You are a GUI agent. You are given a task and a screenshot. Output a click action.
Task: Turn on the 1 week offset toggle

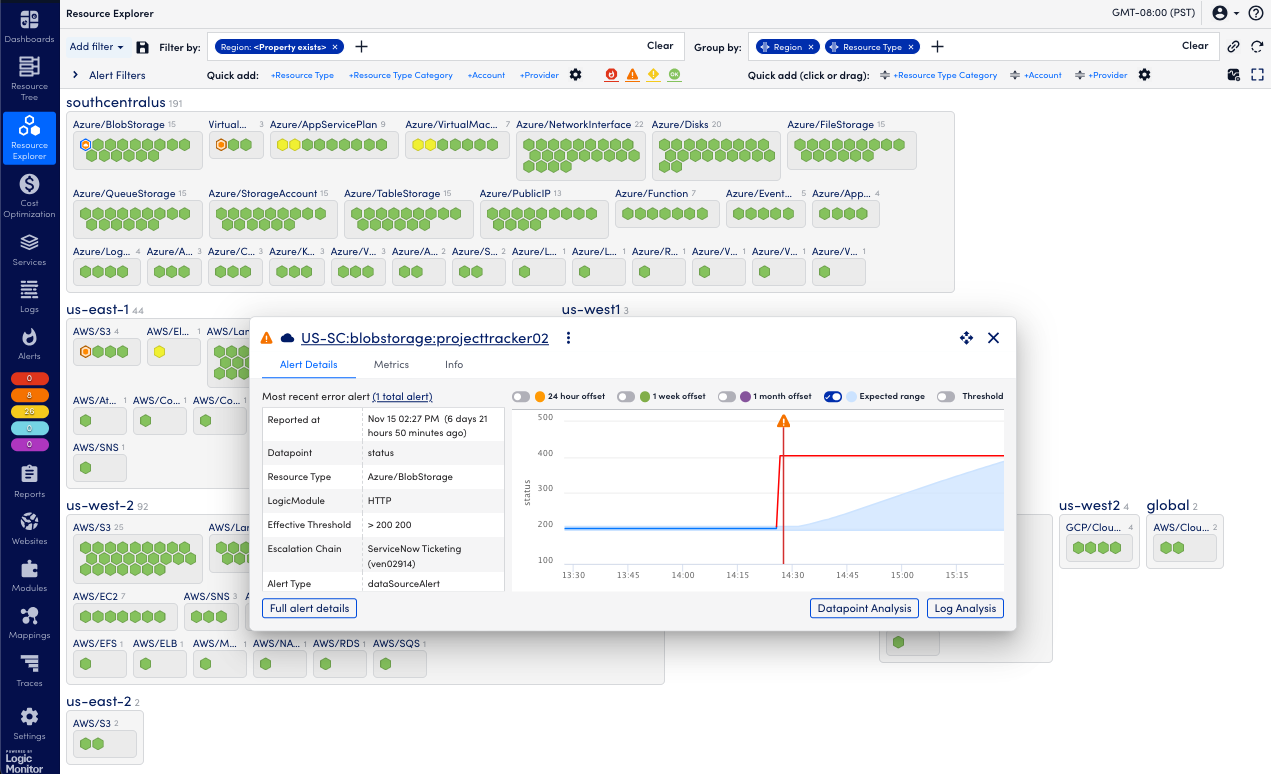tap(626, 396)
